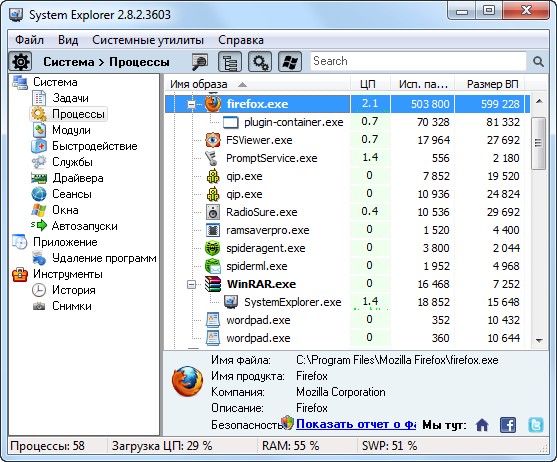Image resolution: width=557 pixels, height=462 pixels.
Task: Collapse the WinRAR.exe process tree
Action: pyautogui.click(x=191, y=284)
